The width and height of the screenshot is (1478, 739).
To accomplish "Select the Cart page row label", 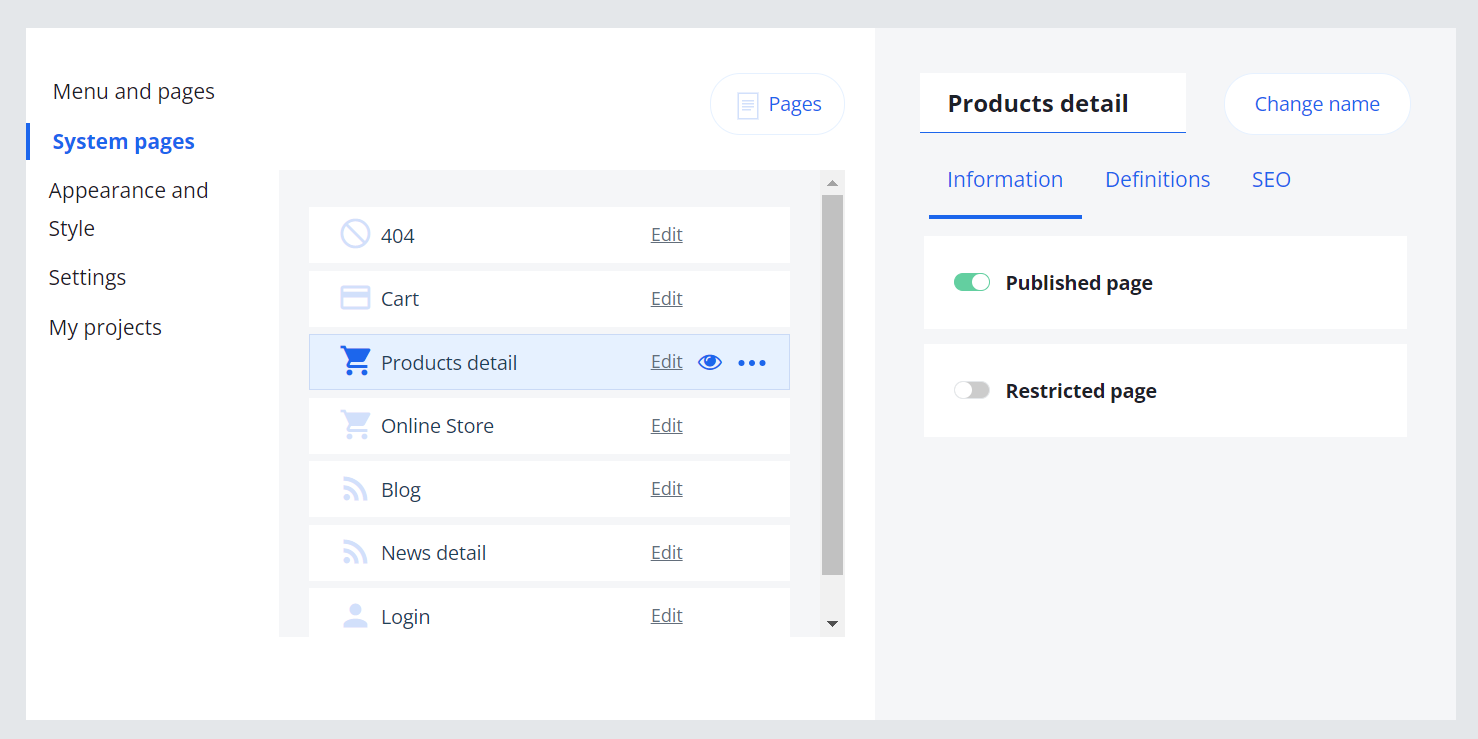I will tap(400, 299).
